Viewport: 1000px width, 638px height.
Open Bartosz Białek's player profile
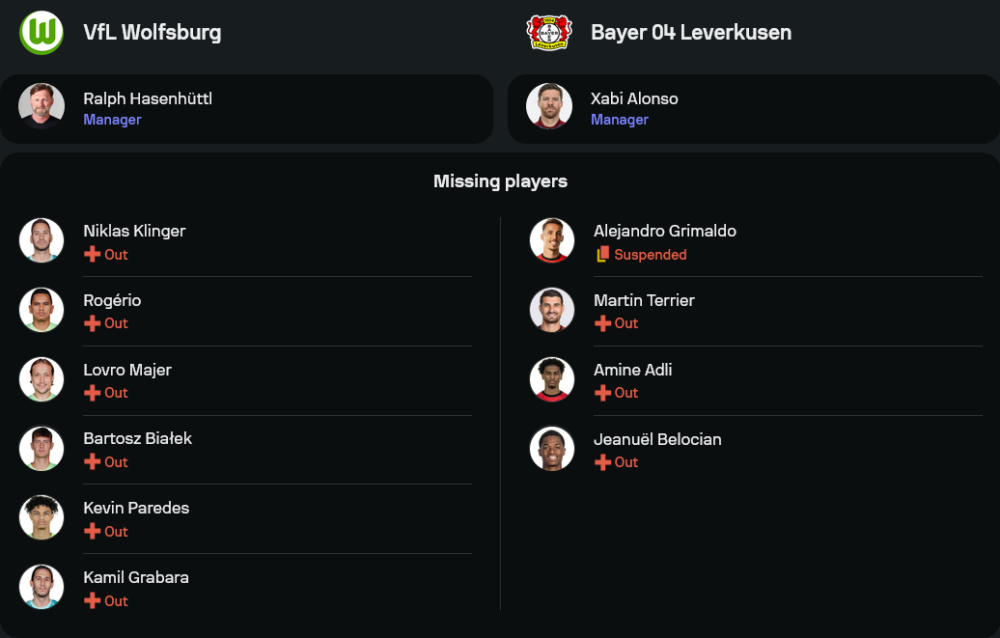pyautogui.click(x=137, y=438)
